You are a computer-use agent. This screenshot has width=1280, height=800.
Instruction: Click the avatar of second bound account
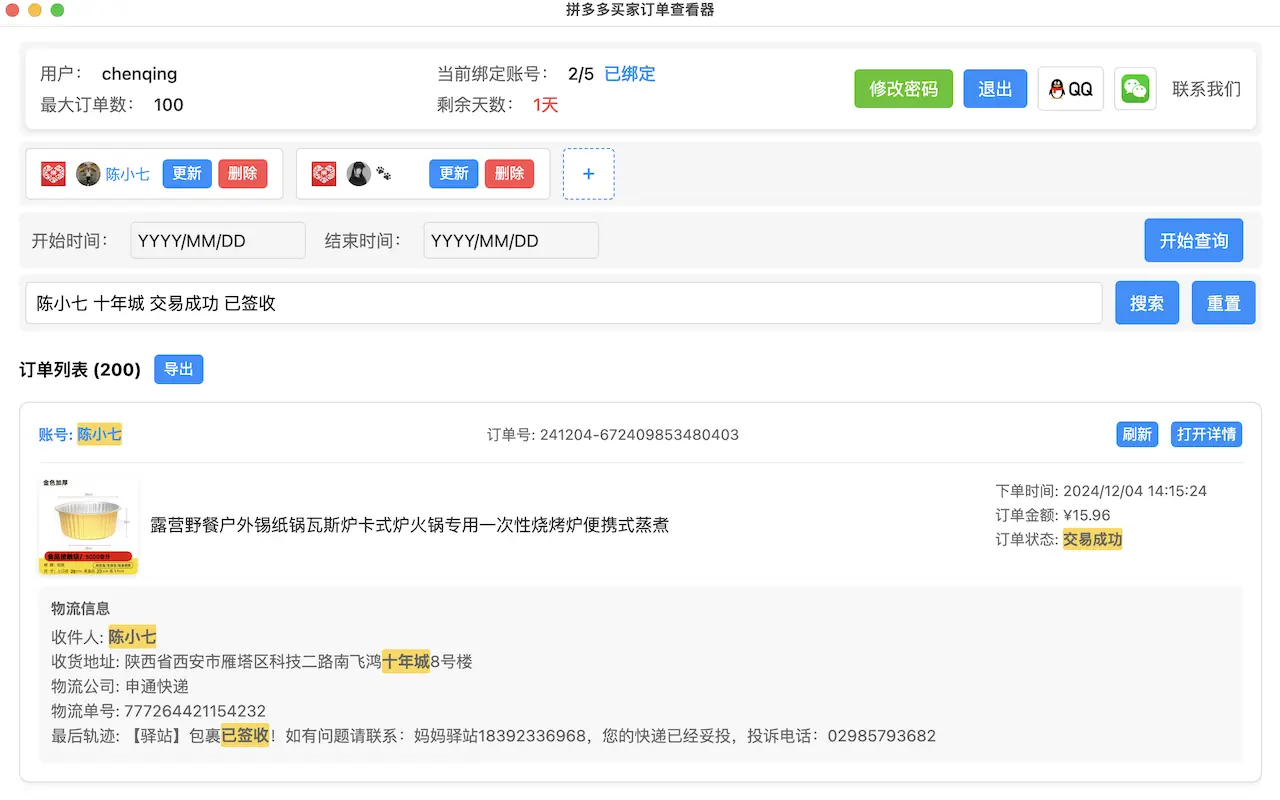(358, 174)
